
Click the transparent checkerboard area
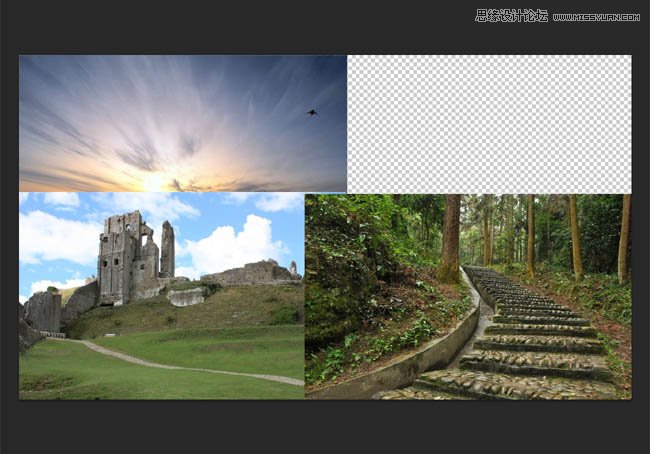tap(488, 123)
